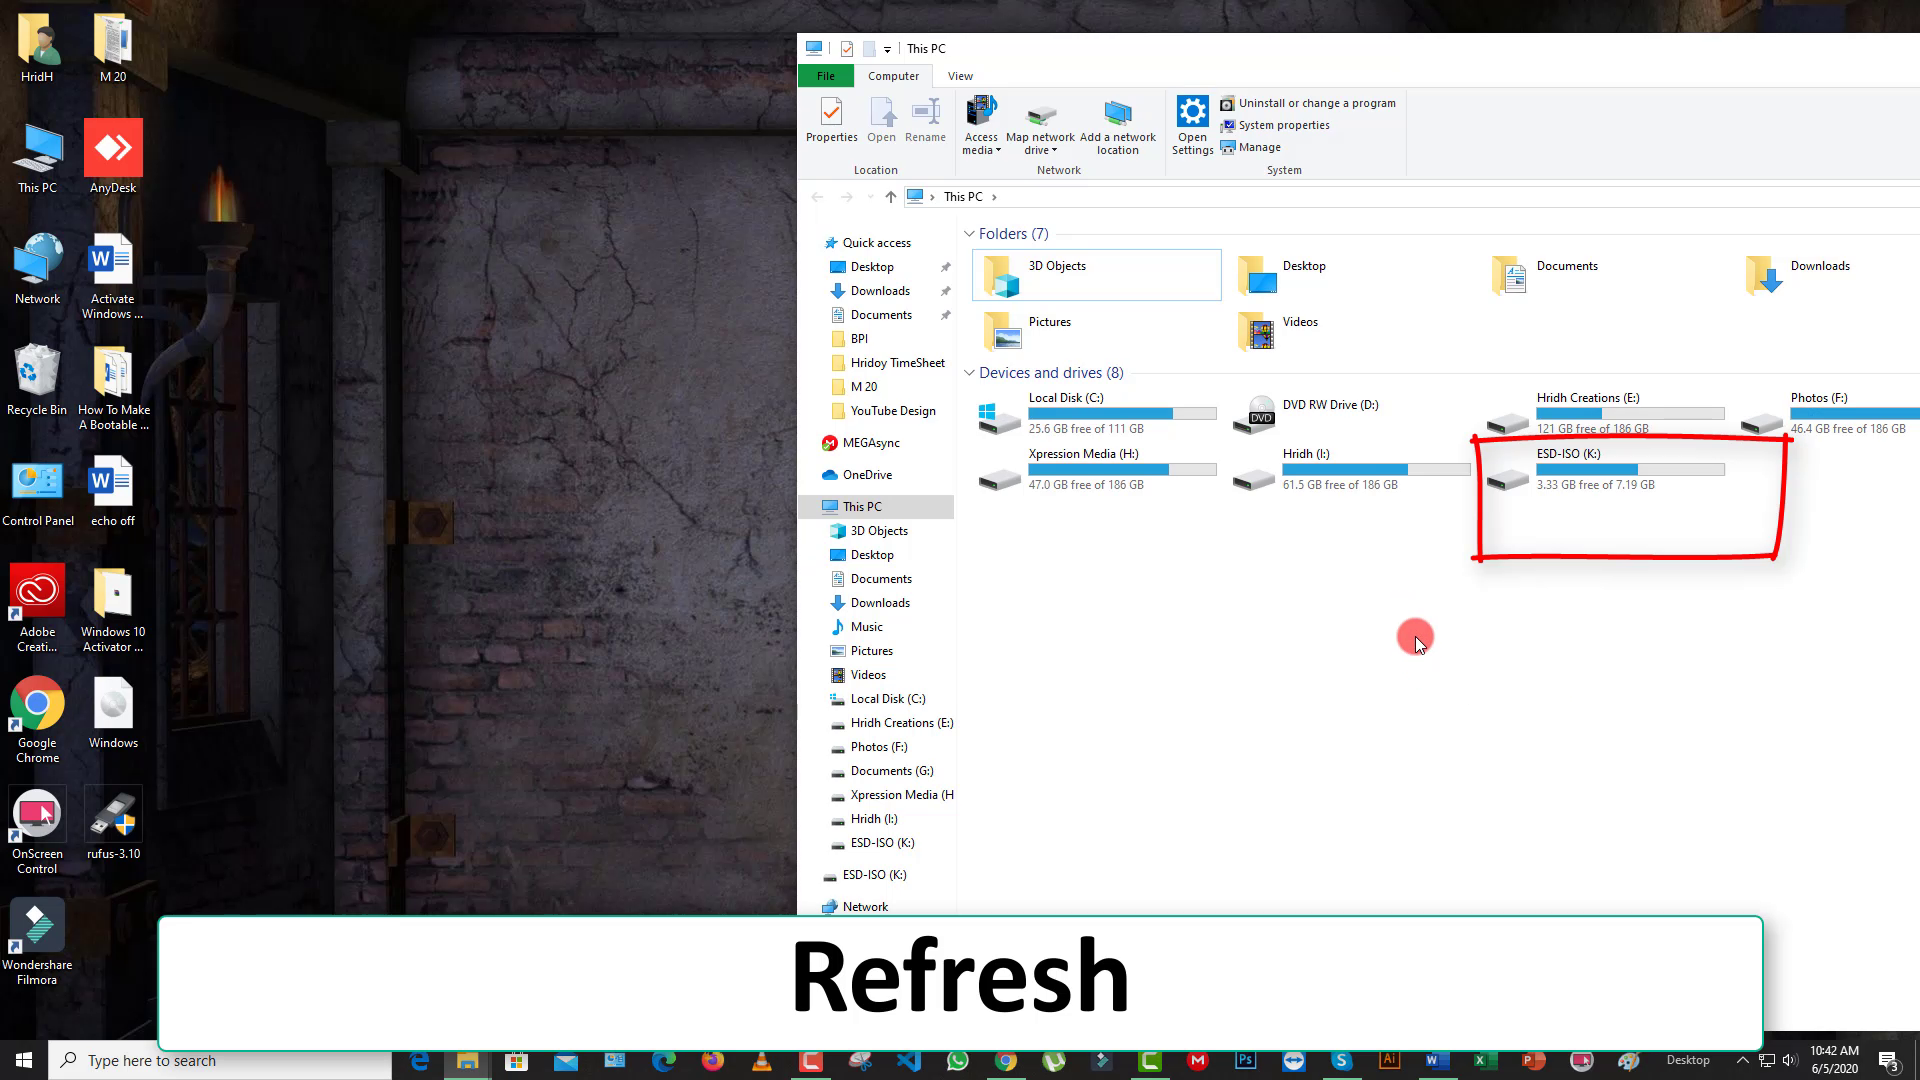Click the taskbar search box
The image size is (1920, 1080).
[x=220, y=1061]
